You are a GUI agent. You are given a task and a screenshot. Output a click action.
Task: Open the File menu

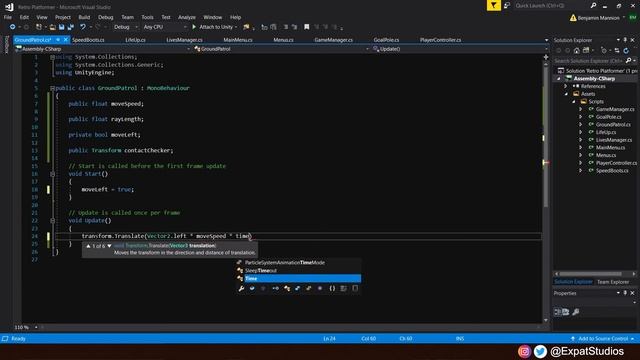(x=8, y=17)
